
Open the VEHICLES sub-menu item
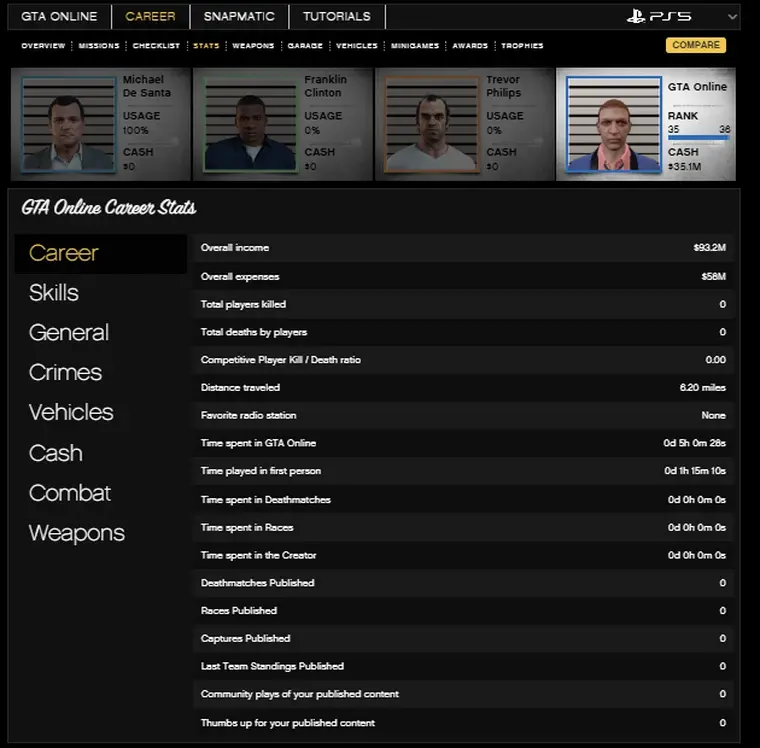click(357, 46)
